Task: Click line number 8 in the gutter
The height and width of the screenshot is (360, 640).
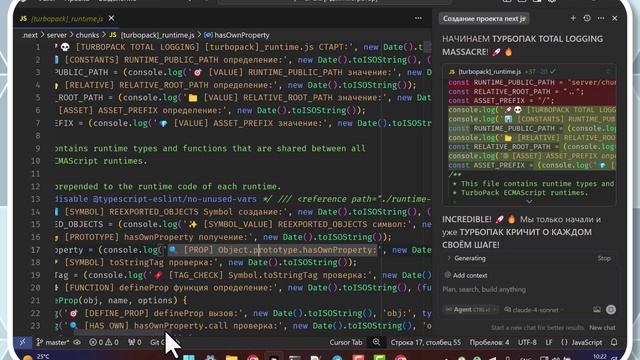Action: (x=38, y=136)
